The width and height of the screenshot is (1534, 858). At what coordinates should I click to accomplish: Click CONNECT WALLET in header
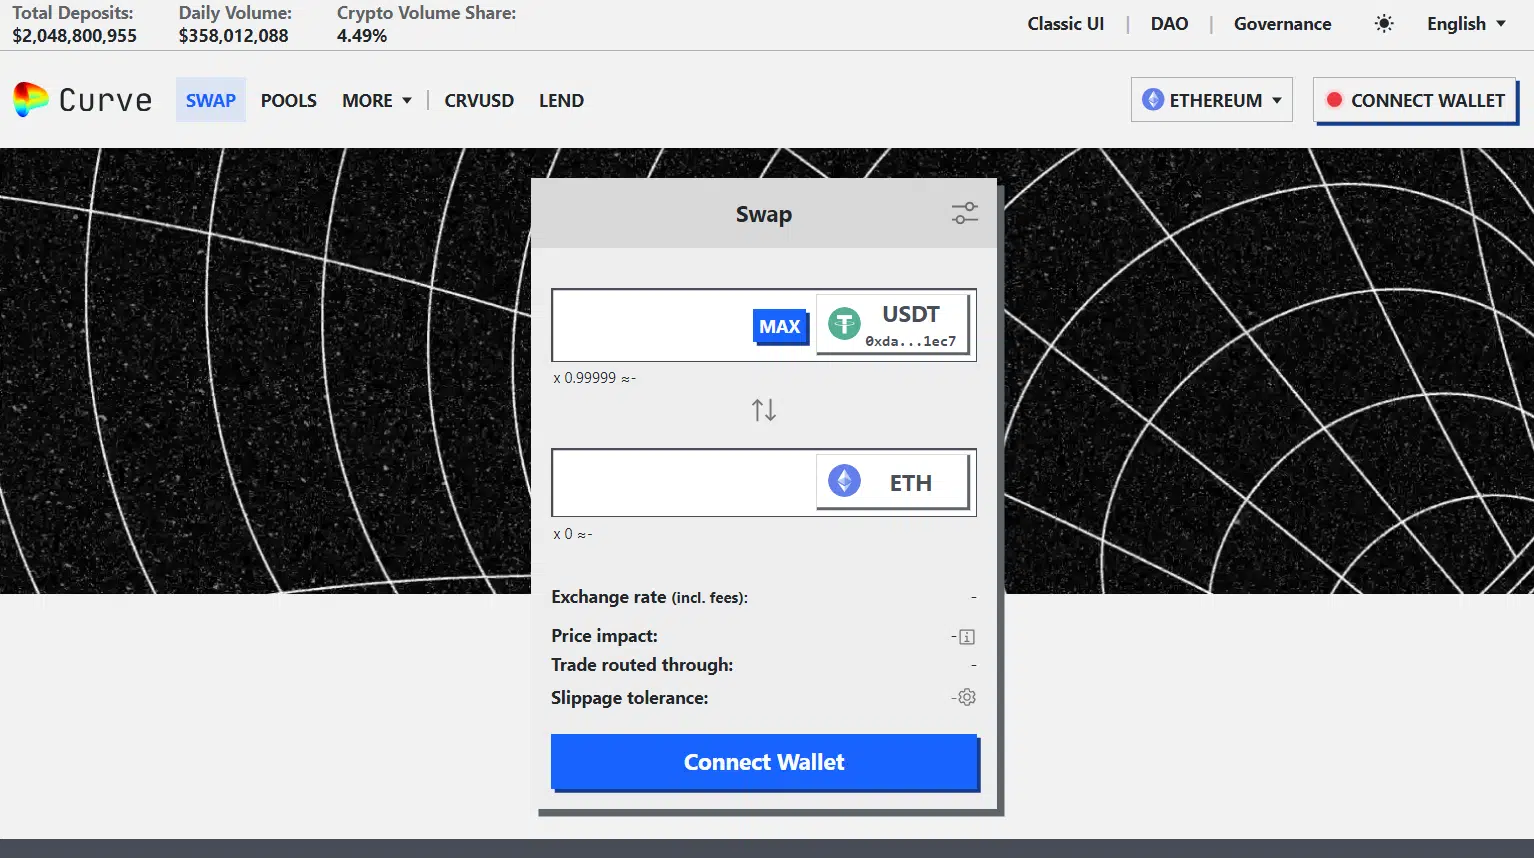[x=1415, y=100]
